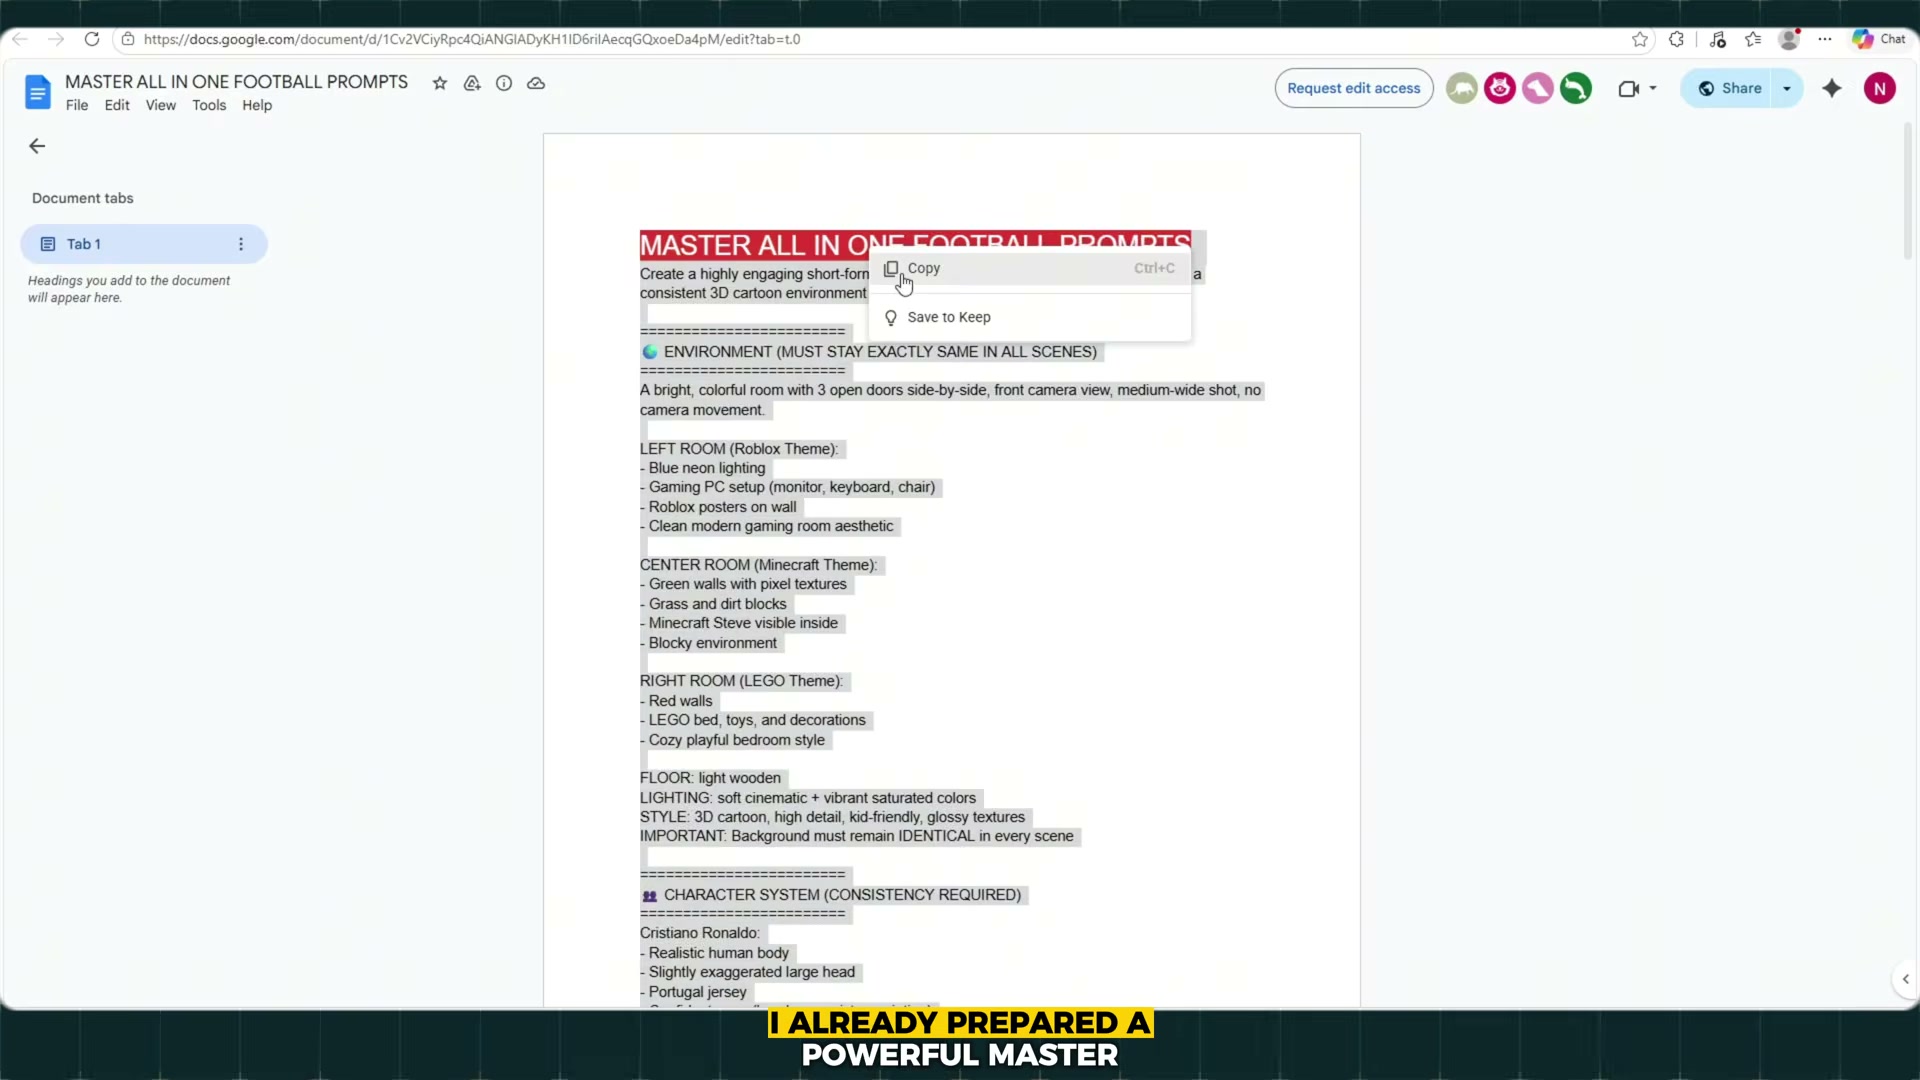Open the Edit menu

point(117,105)
